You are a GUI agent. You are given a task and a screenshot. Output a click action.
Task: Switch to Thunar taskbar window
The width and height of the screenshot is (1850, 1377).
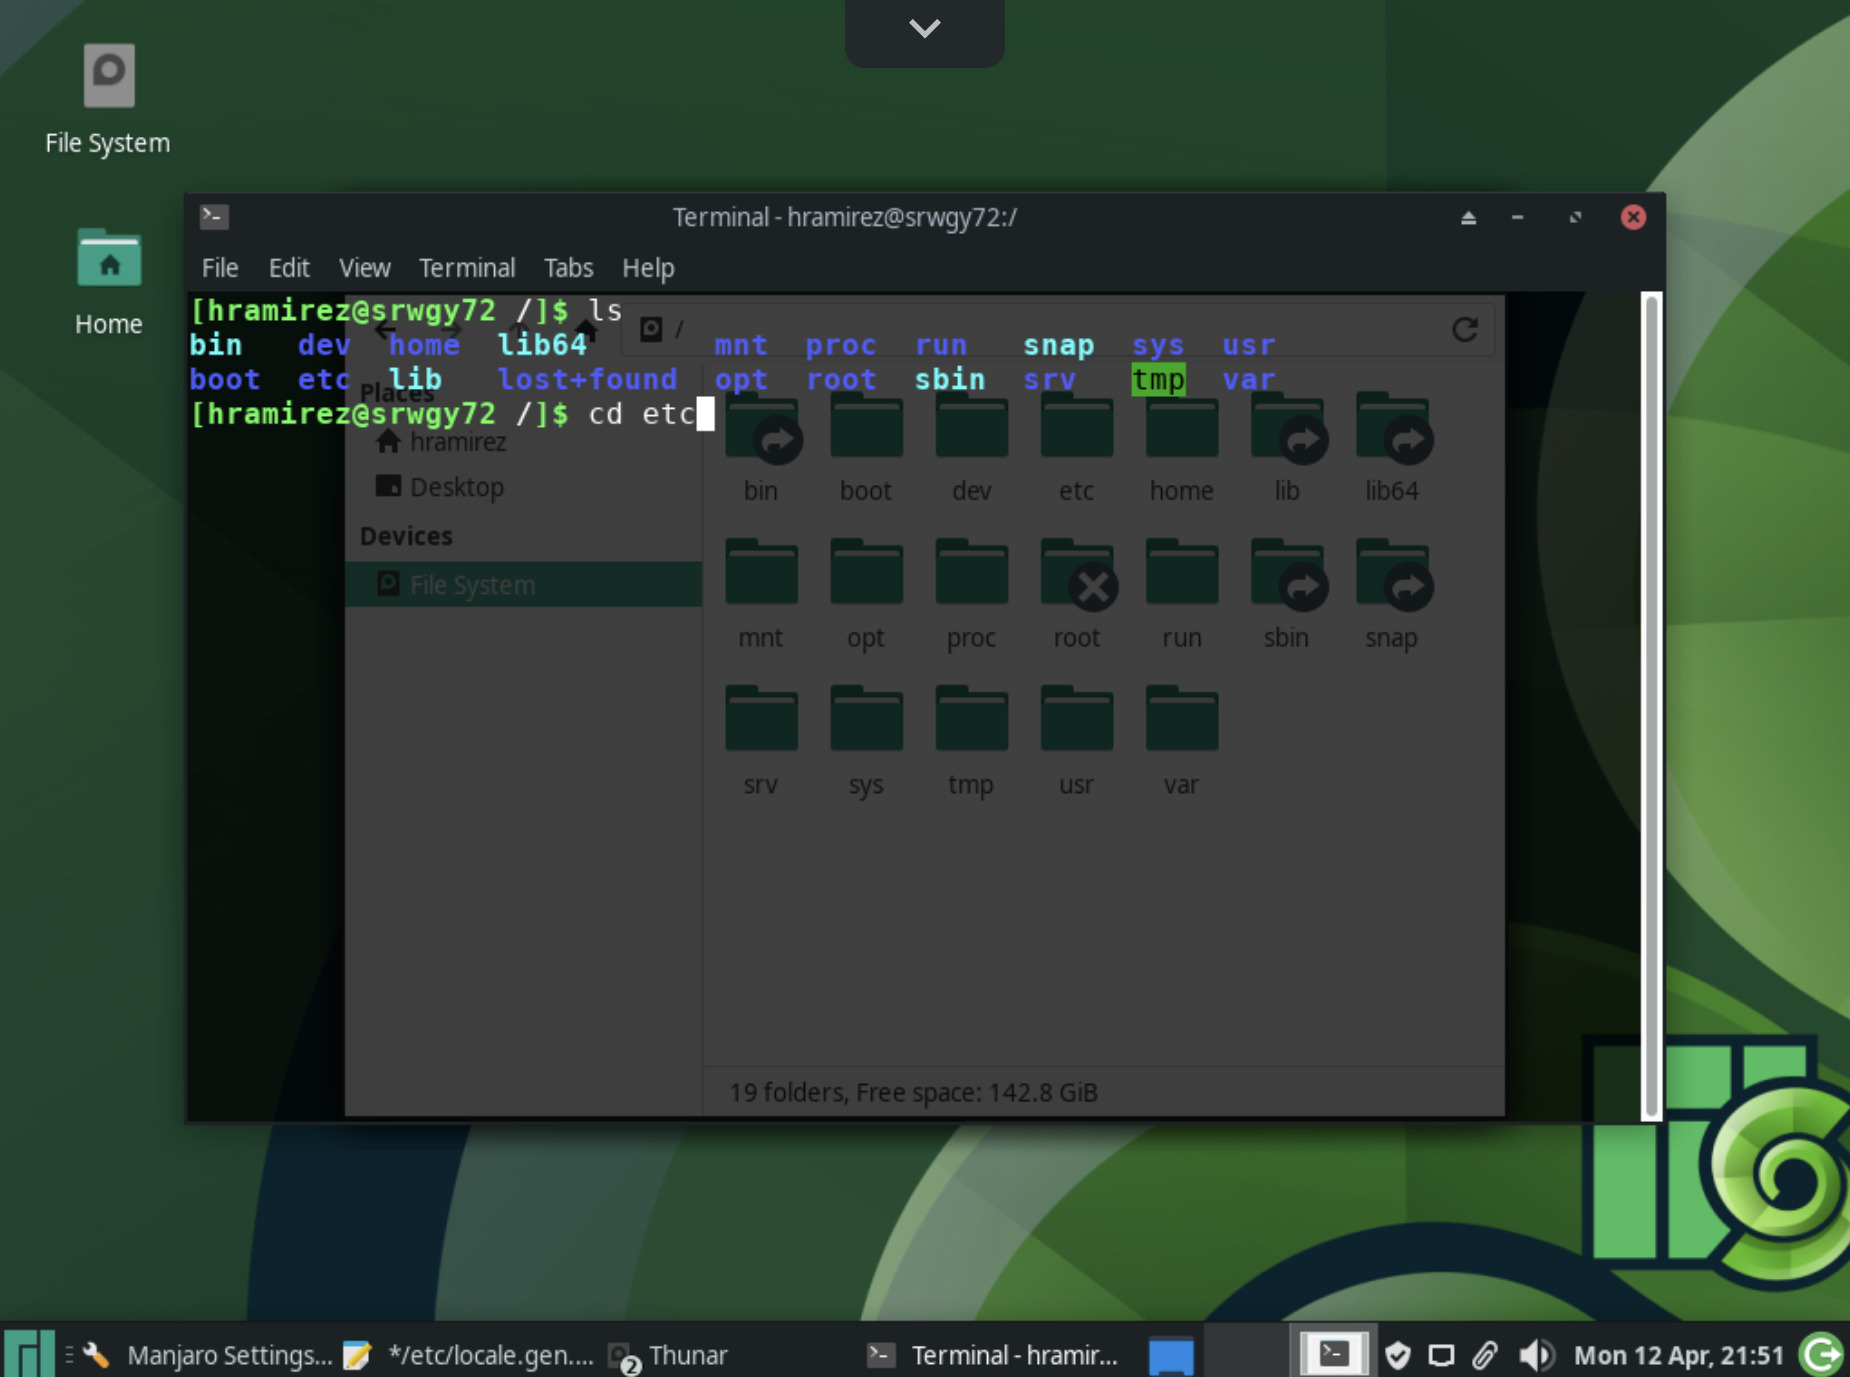point(668,1355)
